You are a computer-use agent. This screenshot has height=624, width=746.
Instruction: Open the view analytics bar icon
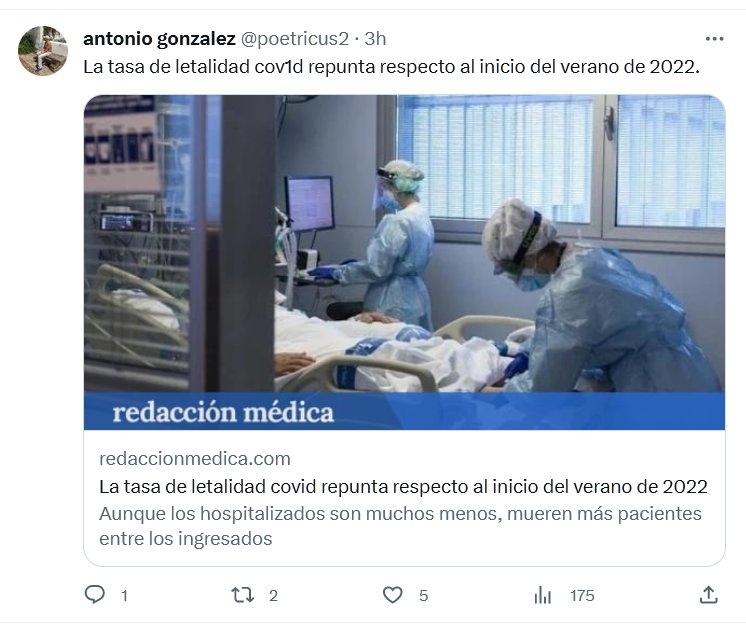pos(542,595)
